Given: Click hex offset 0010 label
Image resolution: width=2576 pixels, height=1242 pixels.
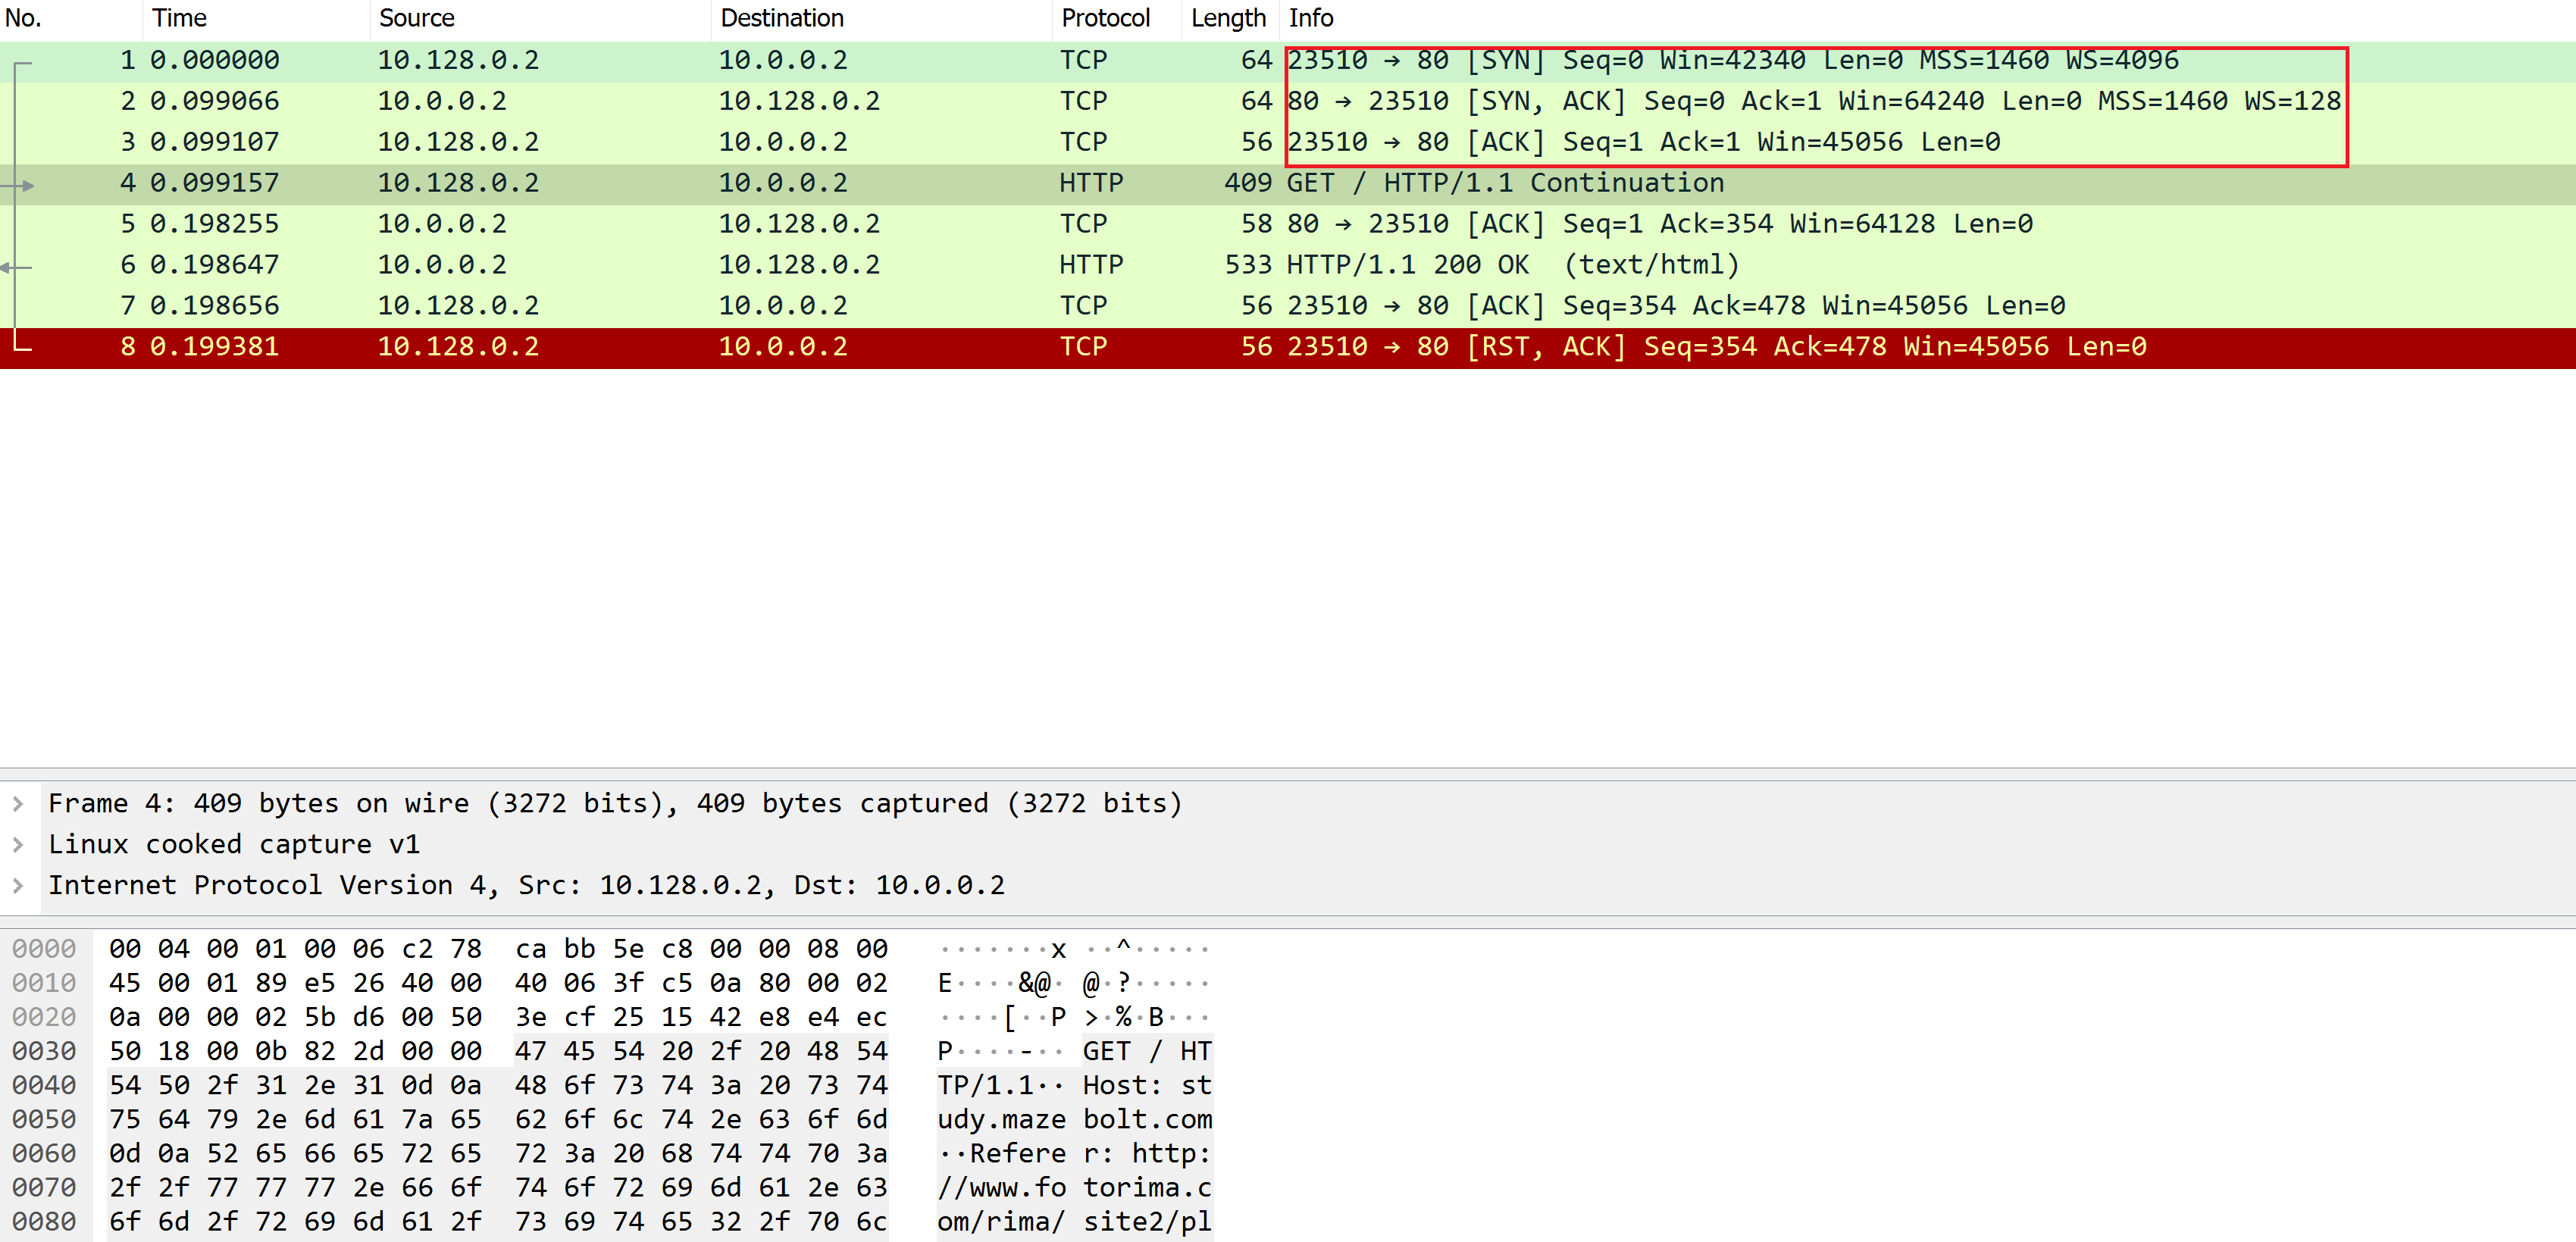Looking at the screenshot, I should [44, 983].
